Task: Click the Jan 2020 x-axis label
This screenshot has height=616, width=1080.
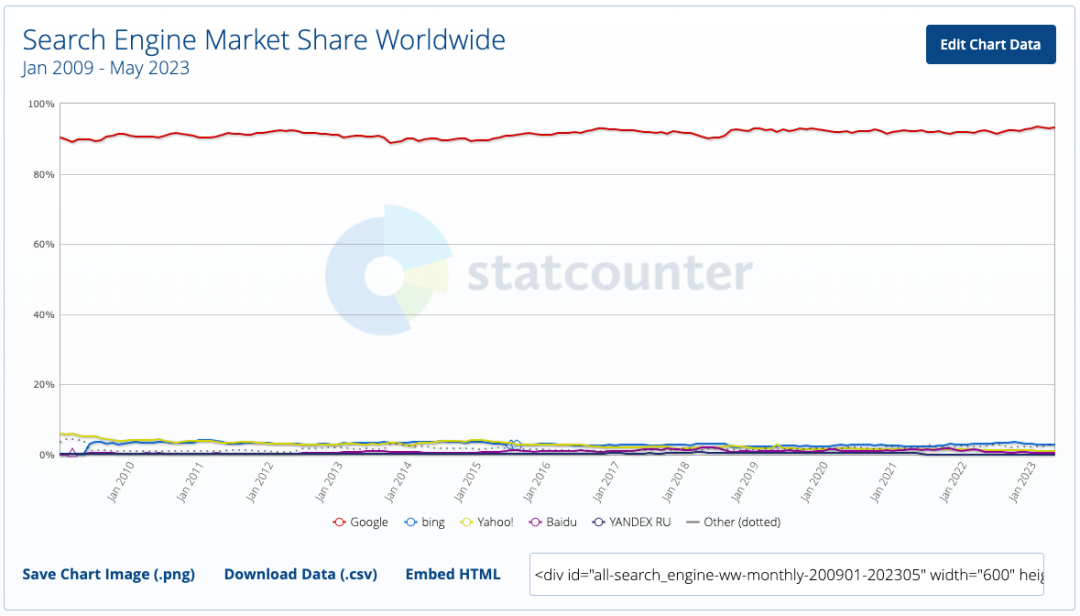Action: coord(813,482)
